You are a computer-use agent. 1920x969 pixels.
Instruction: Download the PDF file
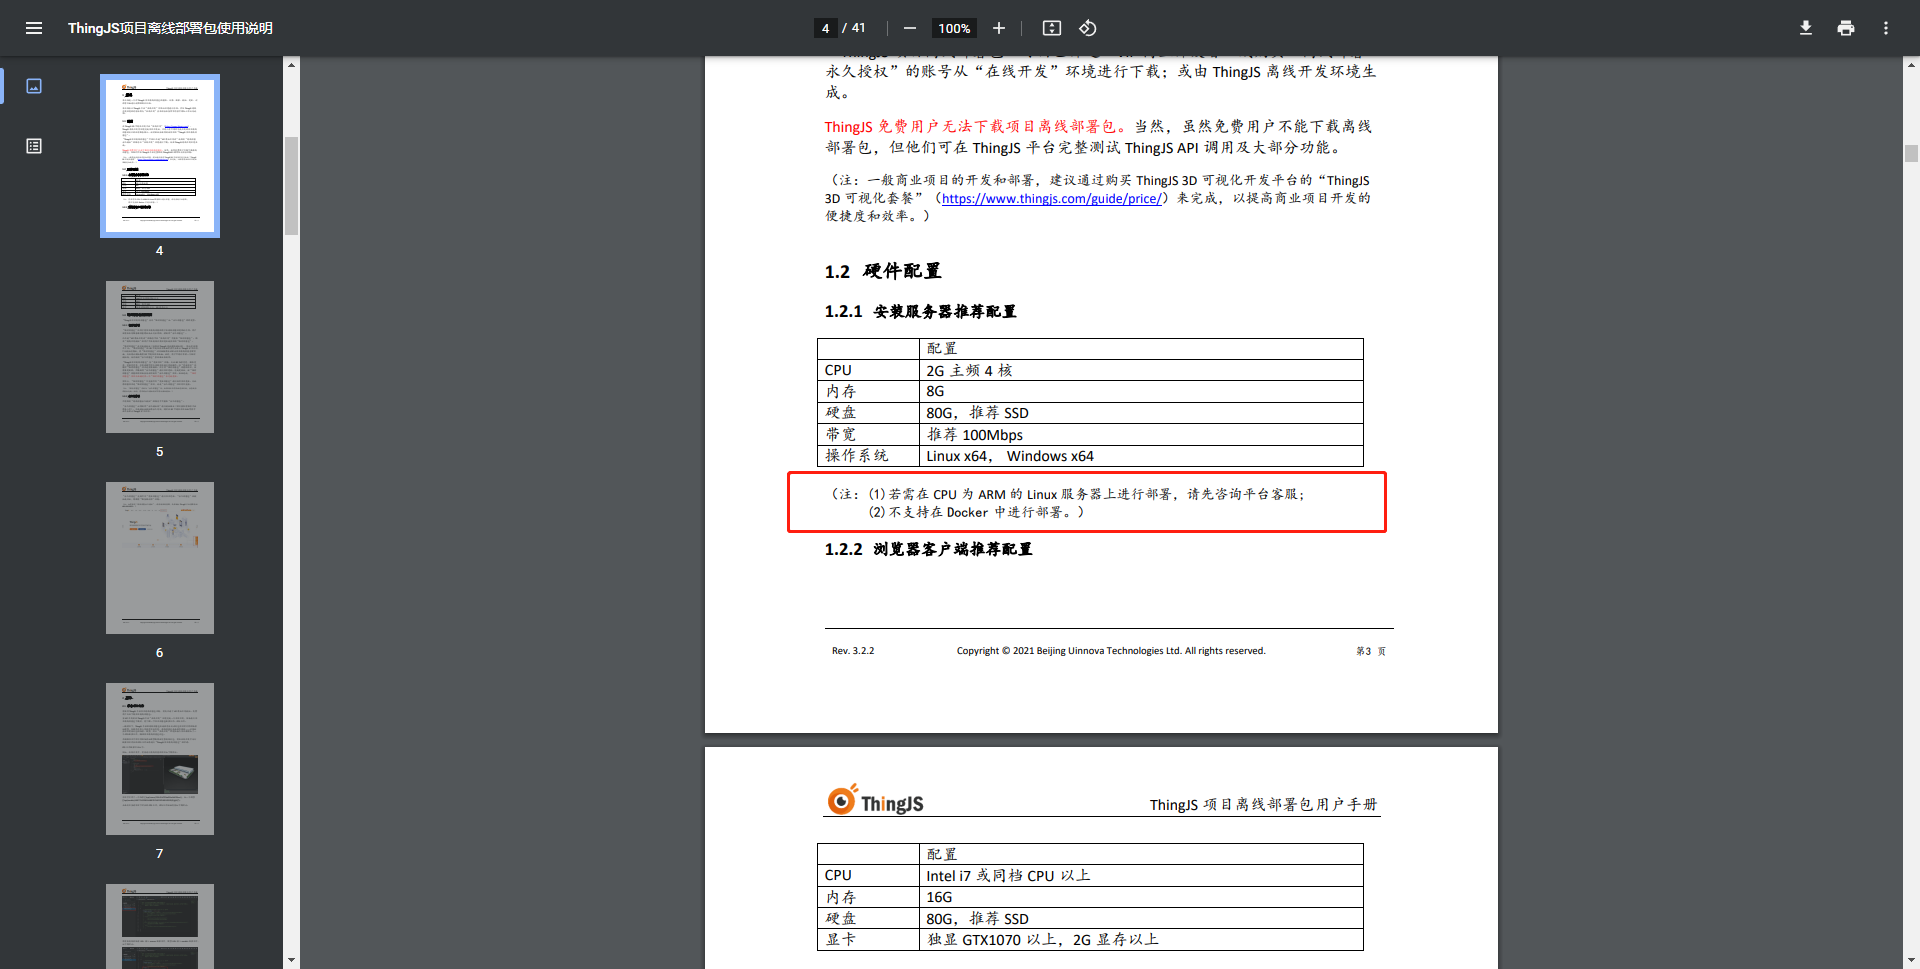click(1806, 28)
